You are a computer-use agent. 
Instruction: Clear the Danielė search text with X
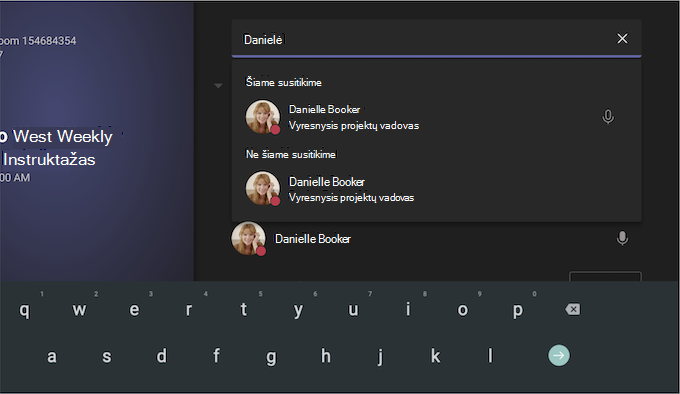[622, 39]
